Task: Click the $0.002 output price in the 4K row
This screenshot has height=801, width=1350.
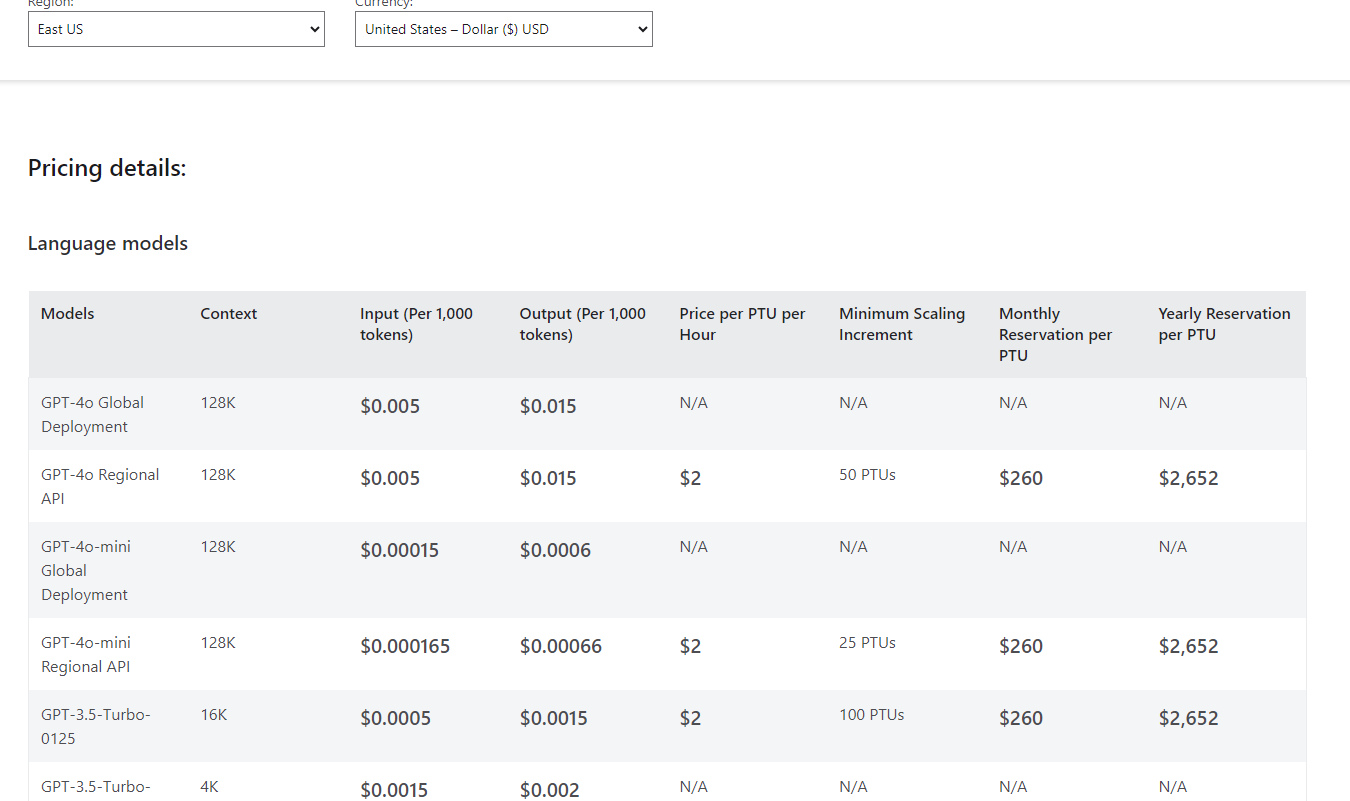Action: [549, 790]
